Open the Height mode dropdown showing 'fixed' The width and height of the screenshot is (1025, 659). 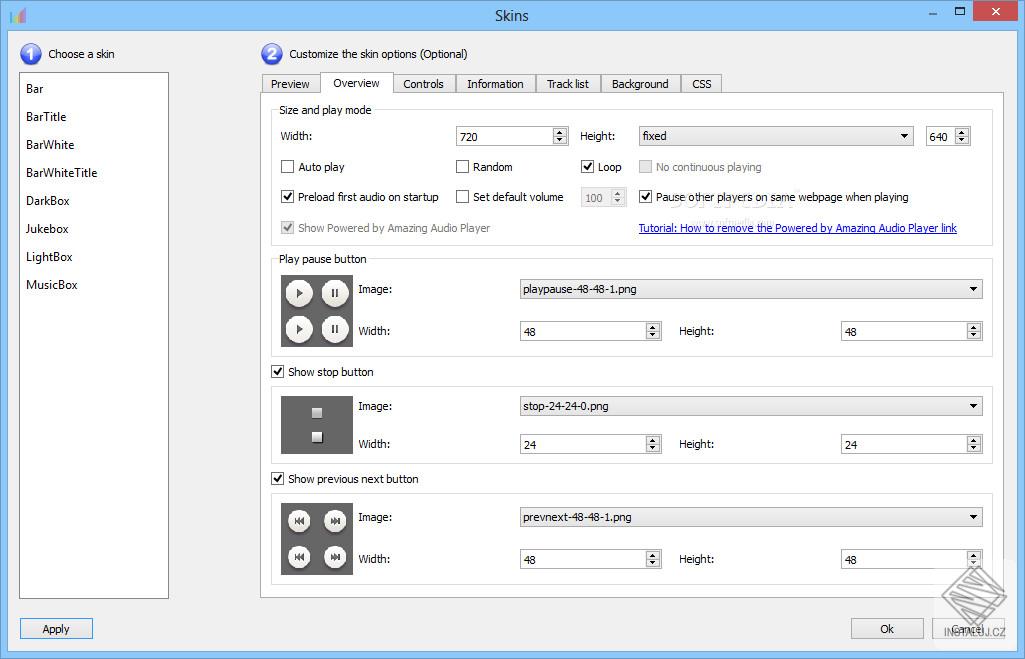pyautogui.click(x=907, y=136)
